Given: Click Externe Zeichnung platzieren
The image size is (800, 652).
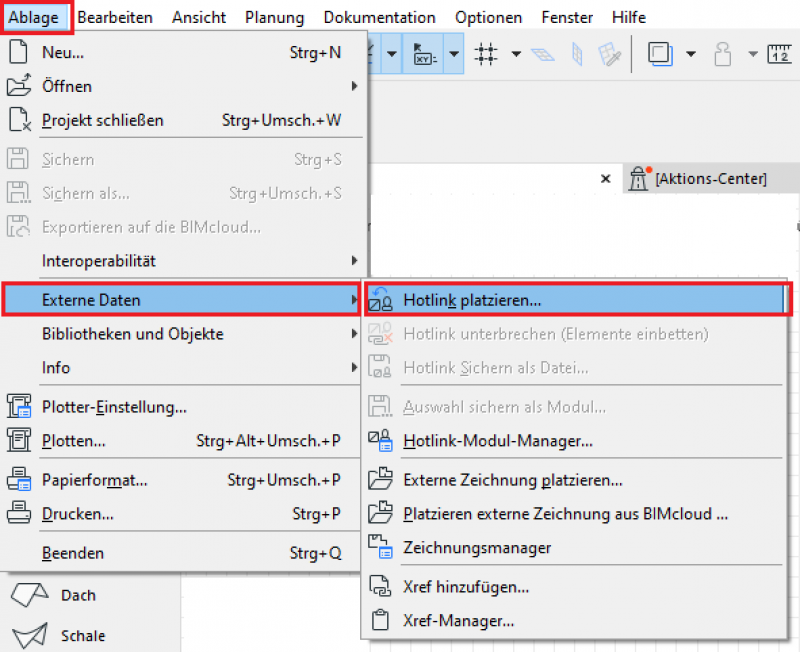Looking at the screenshot, I should [513, 480].
